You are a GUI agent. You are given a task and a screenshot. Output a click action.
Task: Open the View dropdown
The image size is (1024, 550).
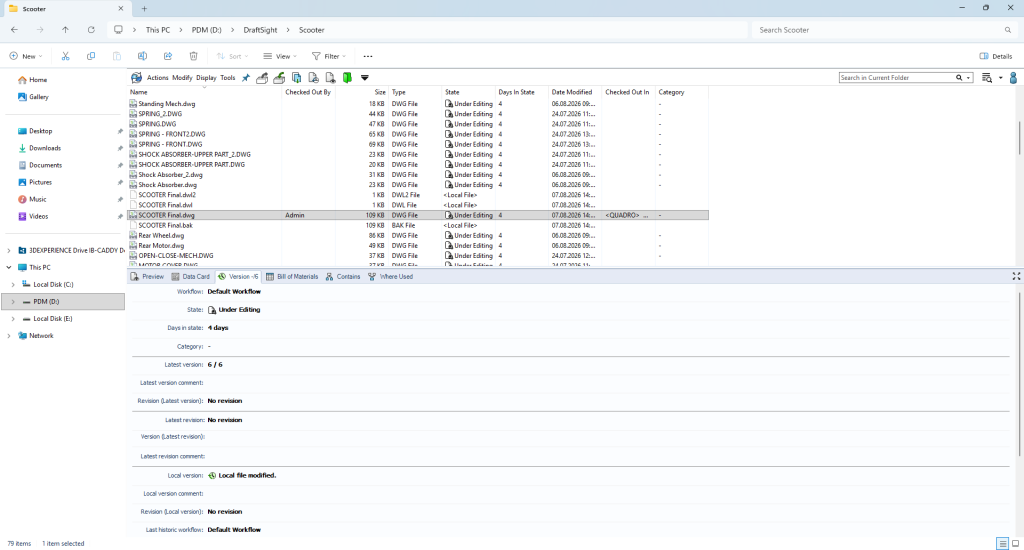coord(280,56)
